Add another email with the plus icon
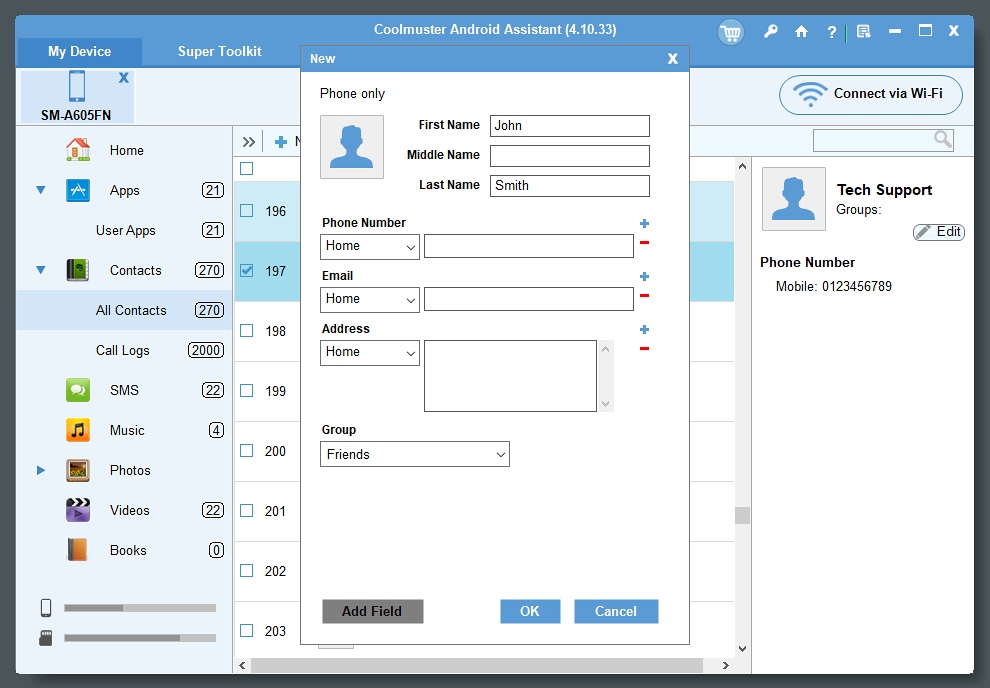 (x=644, y=276)
